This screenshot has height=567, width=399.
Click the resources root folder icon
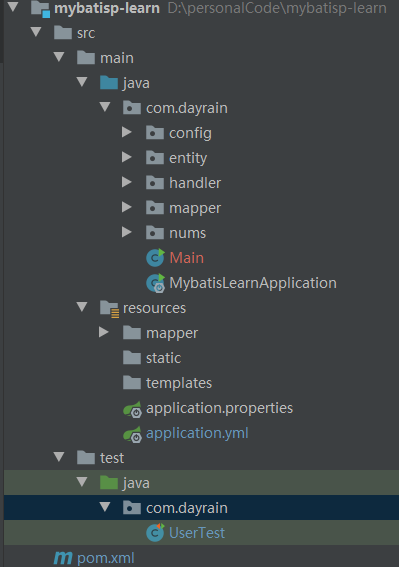(x=109, y=309)
